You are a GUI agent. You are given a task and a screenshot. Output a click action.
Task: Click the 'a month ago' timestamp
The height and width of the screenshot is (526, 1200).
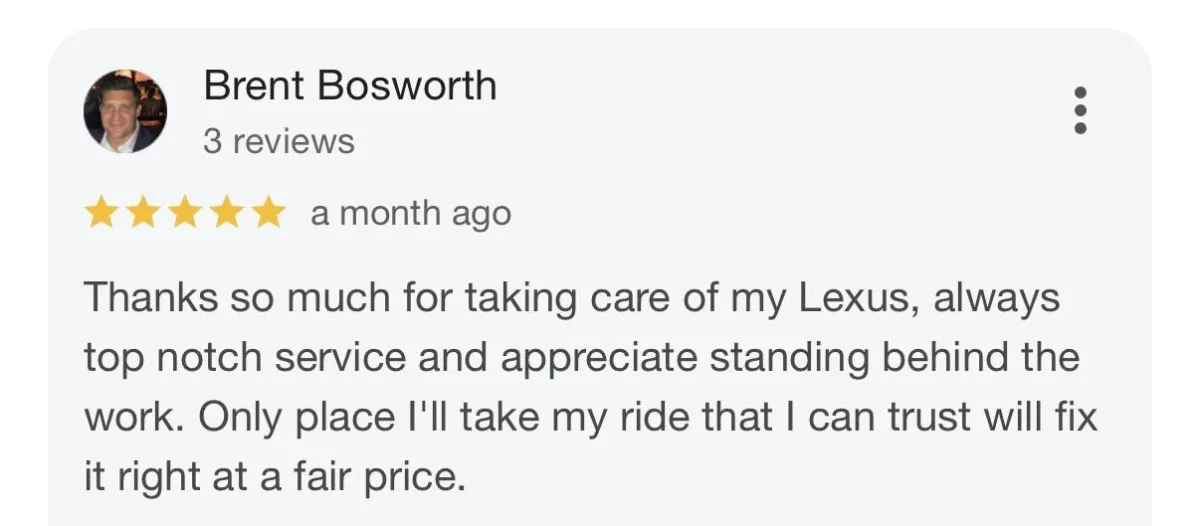pos(410,213)
